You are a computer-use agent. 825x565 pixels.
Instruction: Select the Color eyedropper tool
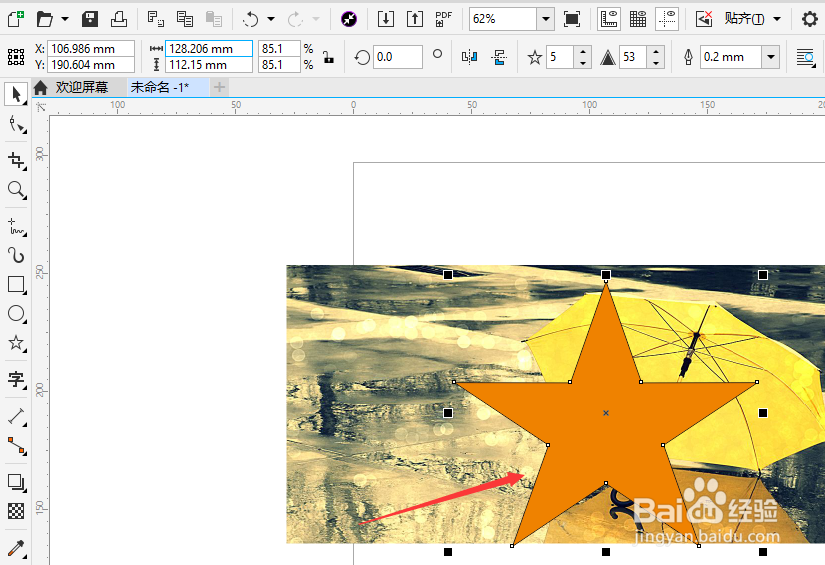point(16,549)
